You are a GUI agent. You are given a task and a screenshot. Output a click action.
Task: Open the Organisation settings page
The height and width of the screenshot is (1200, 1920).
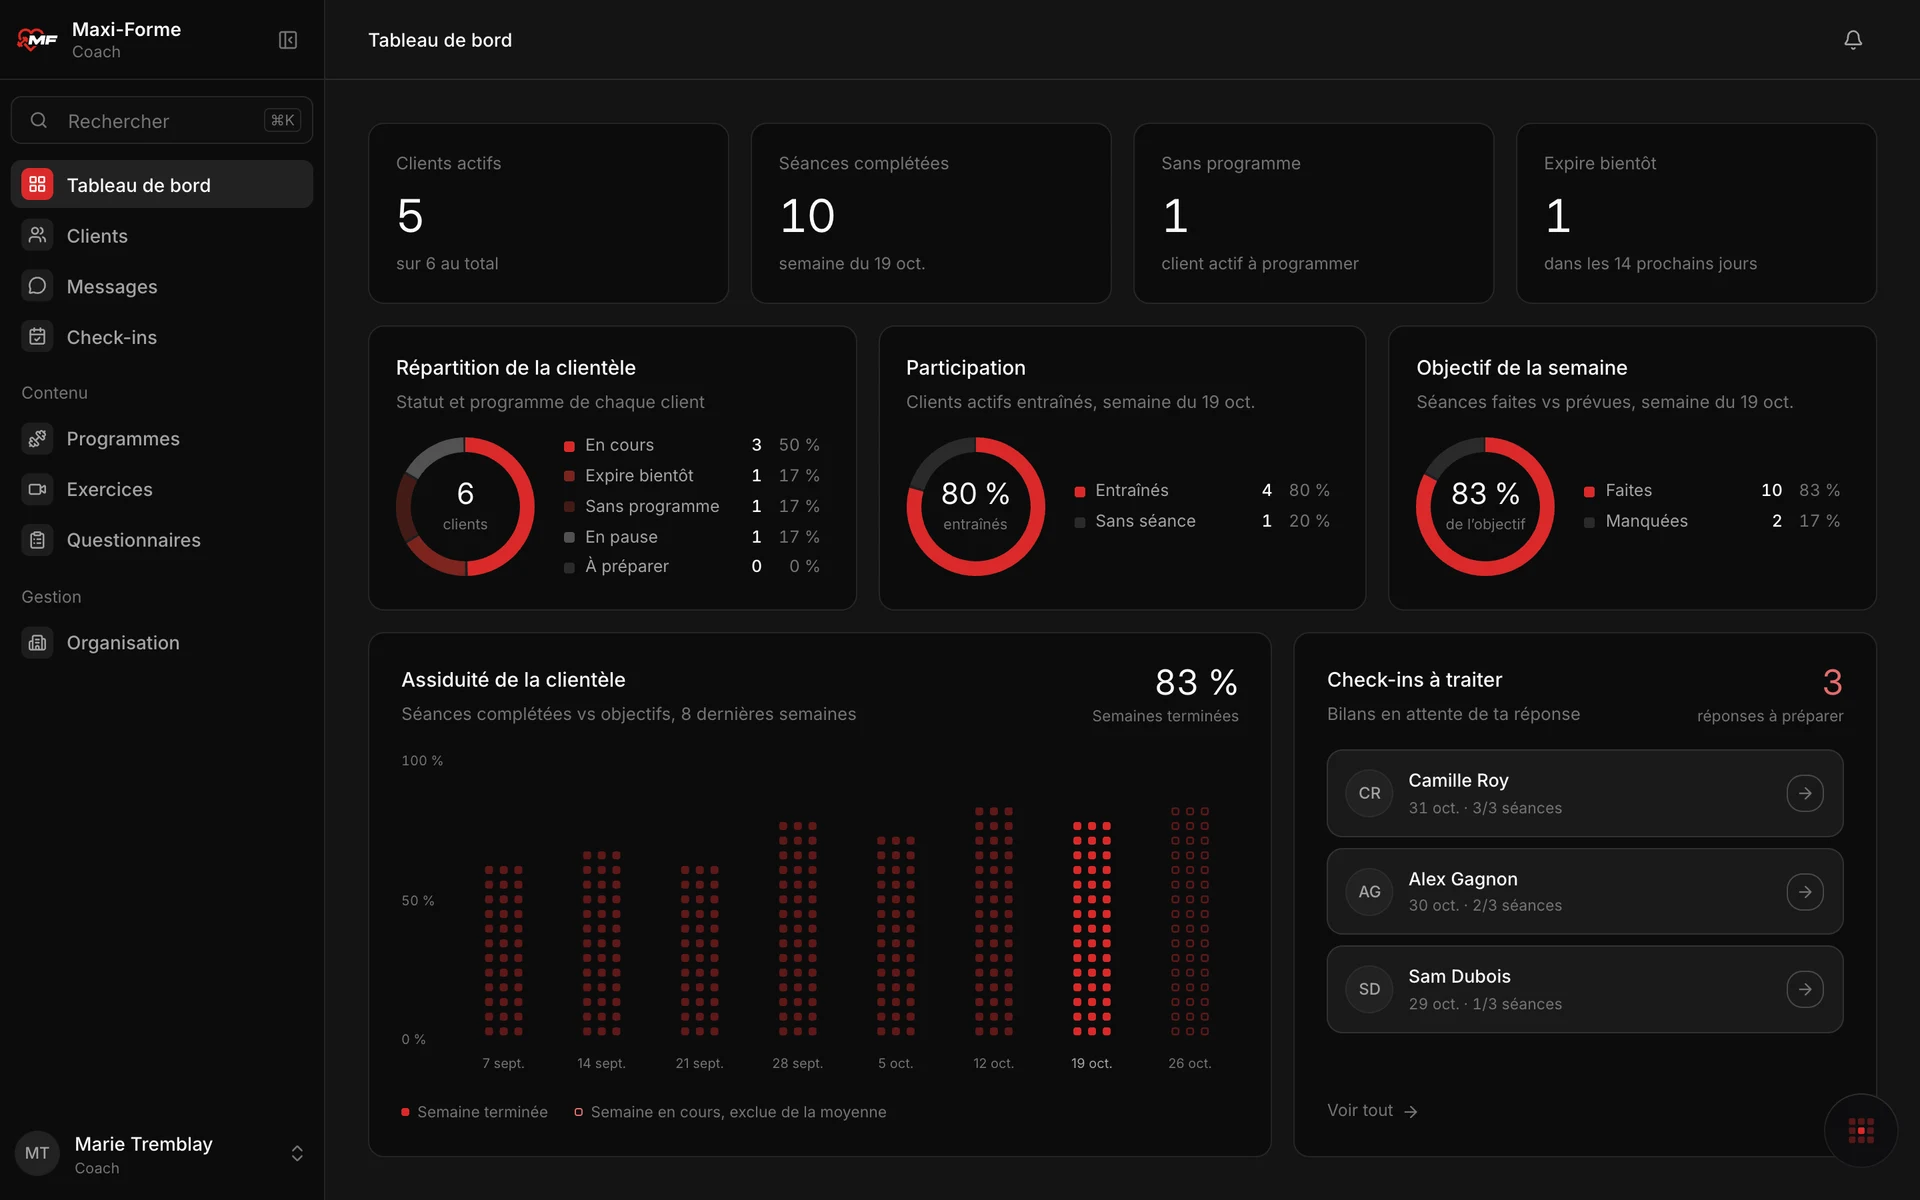[x=162, y=643]
